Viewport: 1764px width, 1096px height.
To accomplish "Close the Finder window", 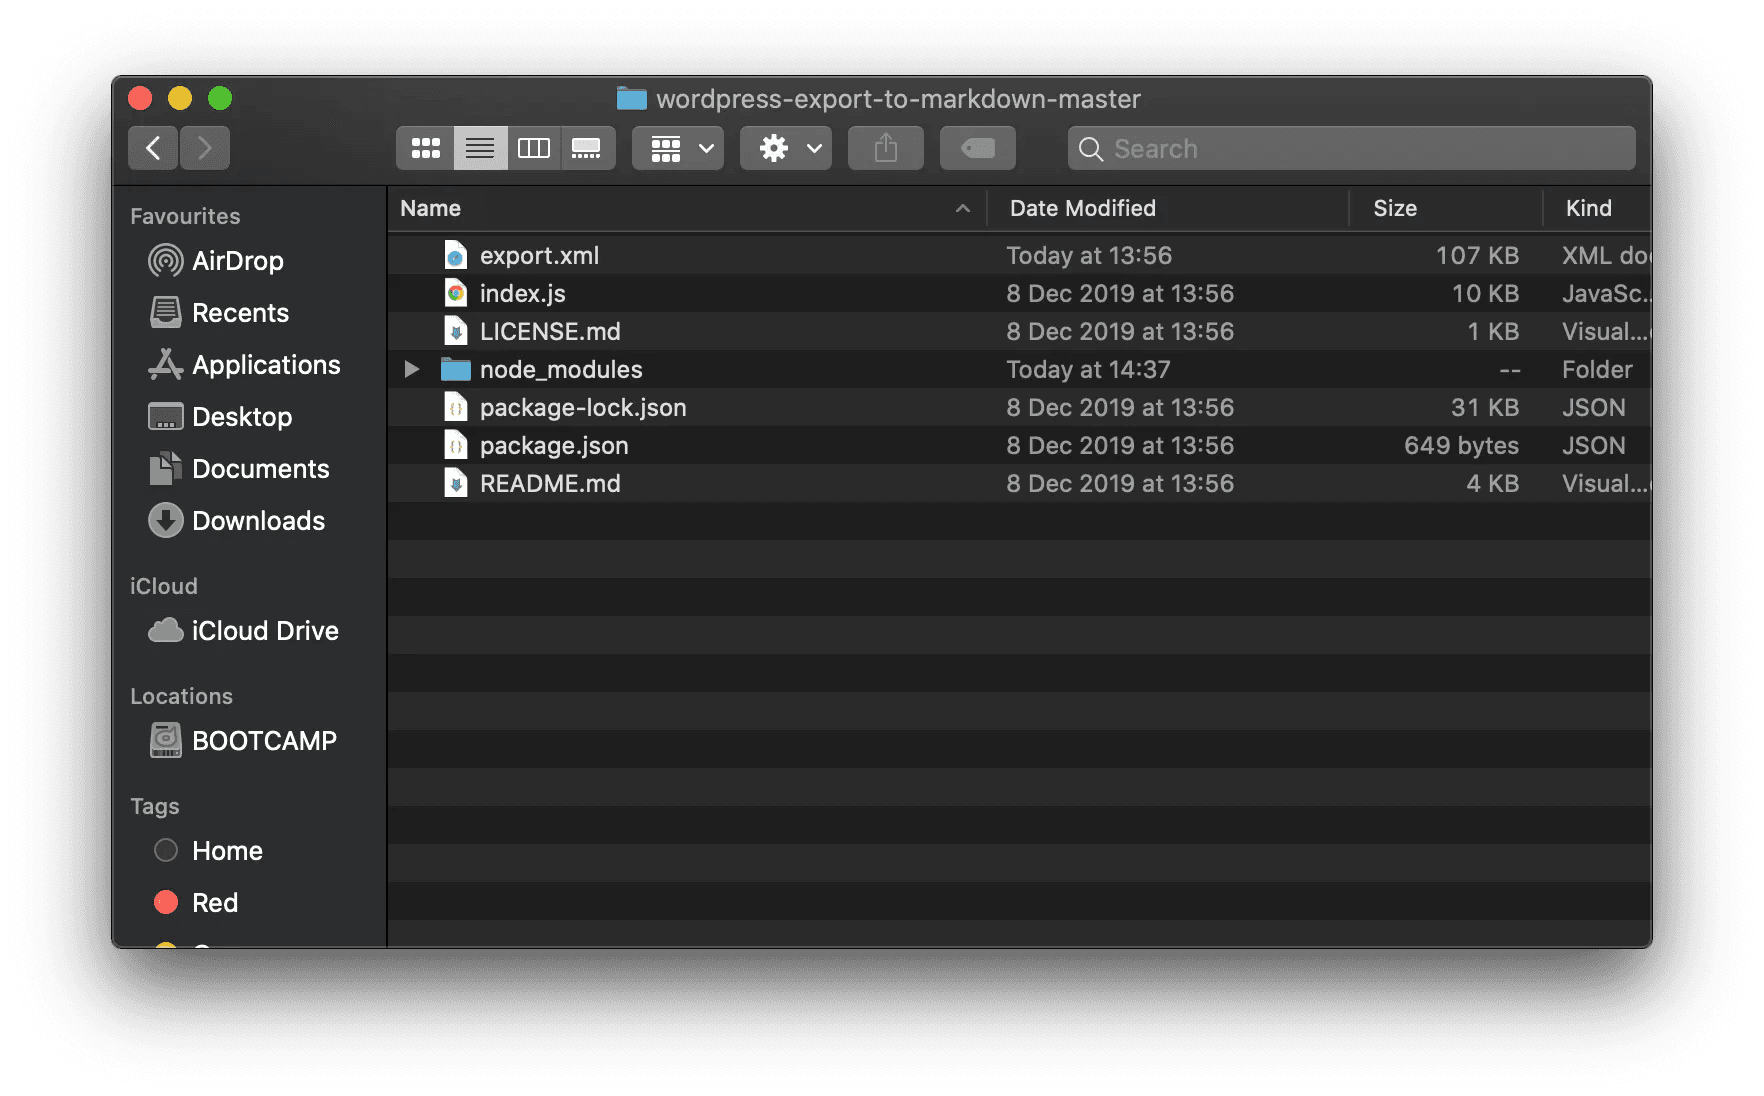I will click(140, 98).
